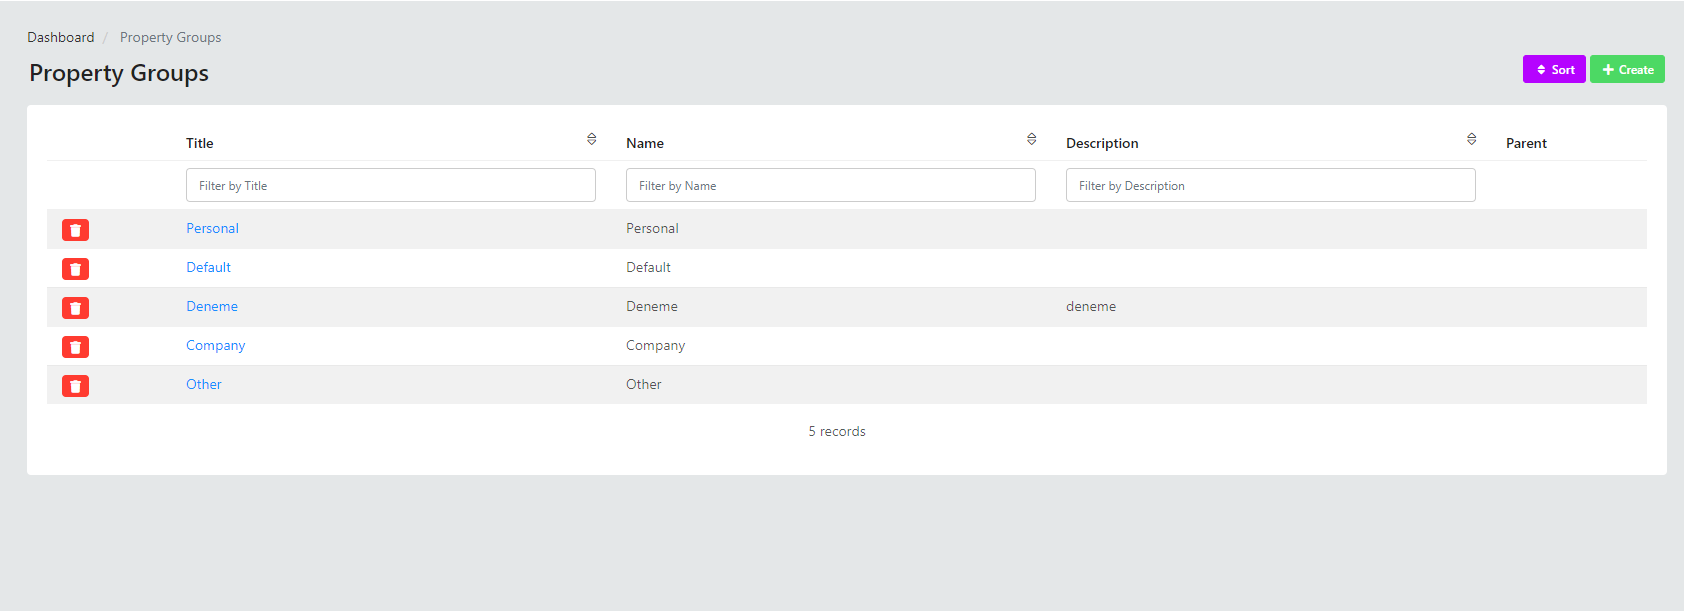The height and width of the screenshot is (611, 1684).
Task: Create a new property group
Action: click(x=1627, y=69)
